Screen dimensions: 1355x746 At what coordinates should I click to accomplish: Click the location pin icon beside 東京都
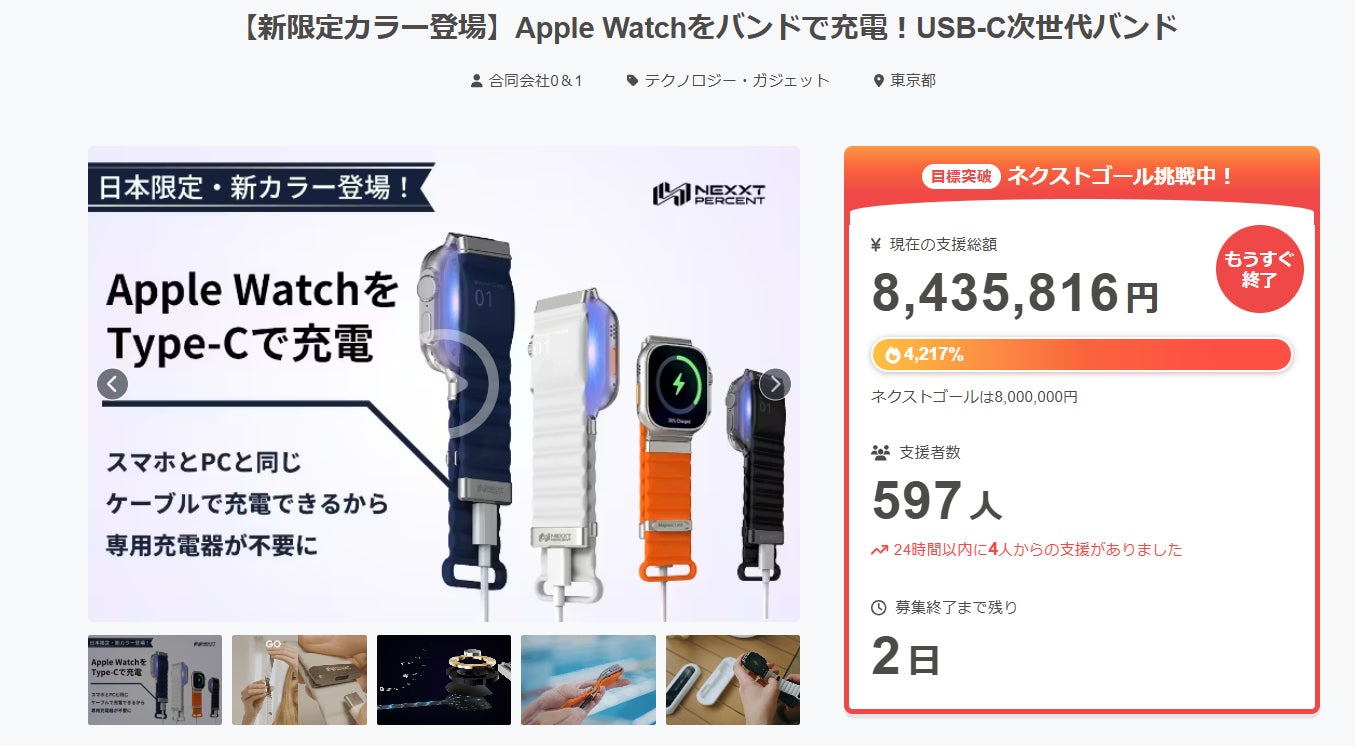(x=879, y=81)
